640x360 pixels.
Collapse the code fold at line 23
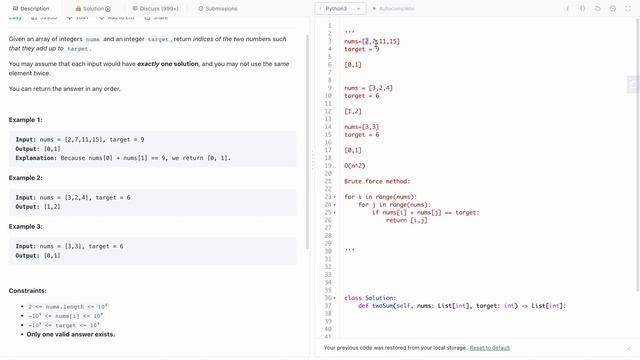335,197
